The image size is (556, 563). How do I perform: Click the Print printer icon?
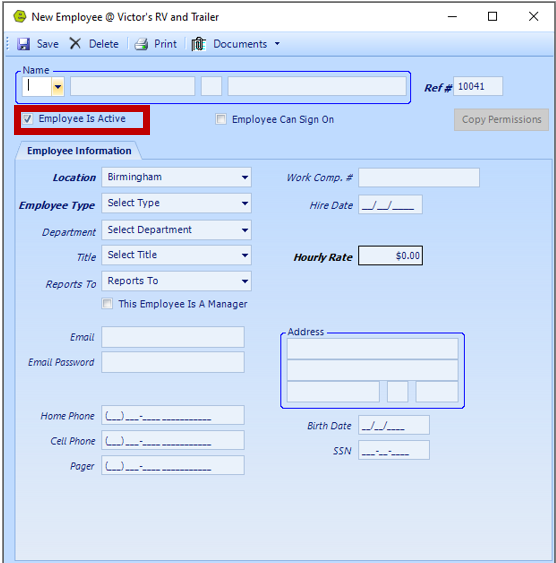pyautogui.click(x=141, y=44)
